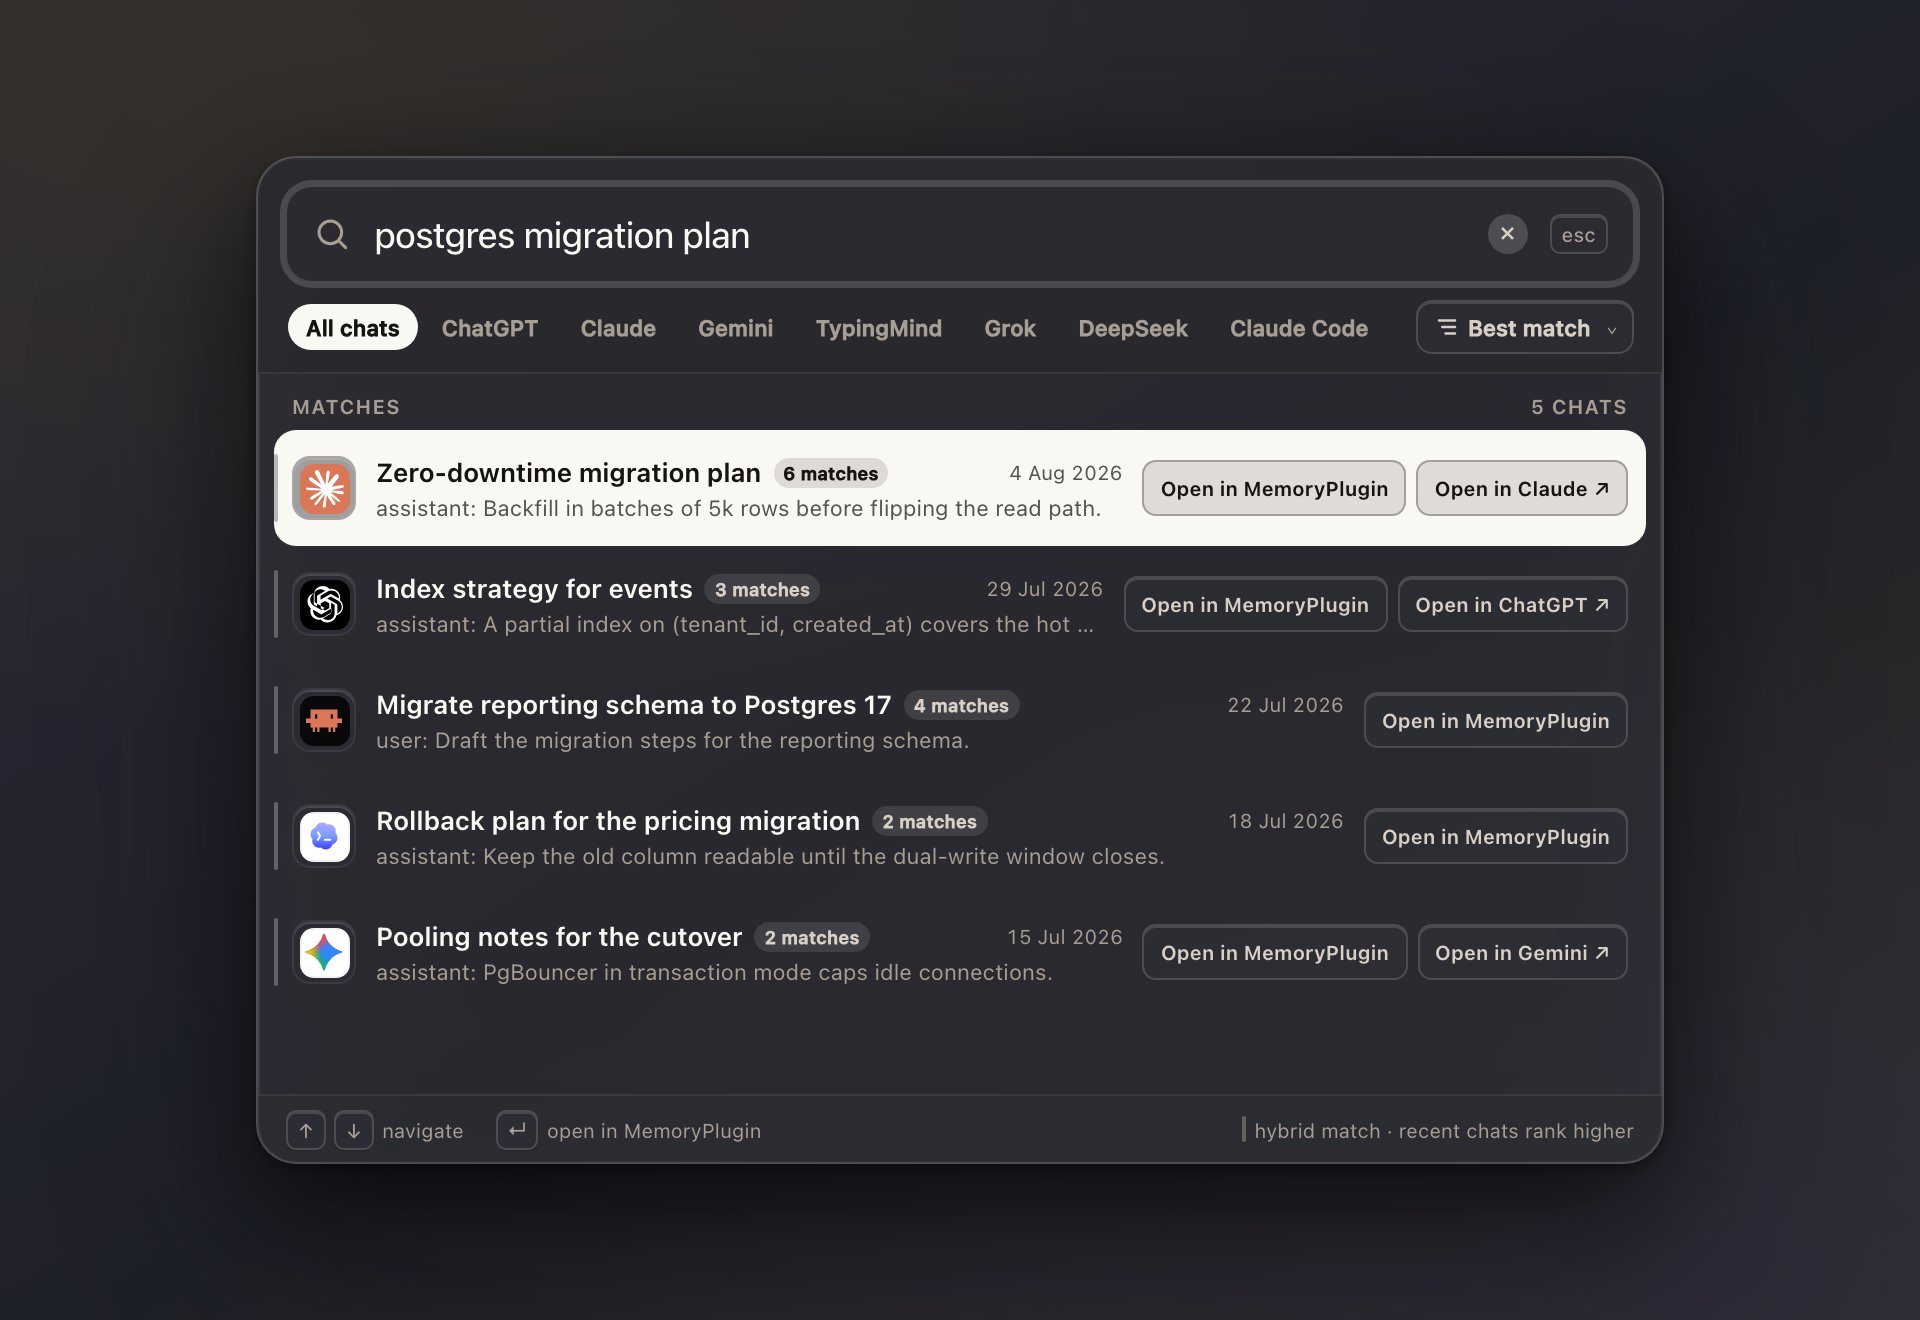Click the Claude icon on Zero-downtime migration plan
The width and height of the screenshot is (1920, 1320).
click(x=324, y=488)
